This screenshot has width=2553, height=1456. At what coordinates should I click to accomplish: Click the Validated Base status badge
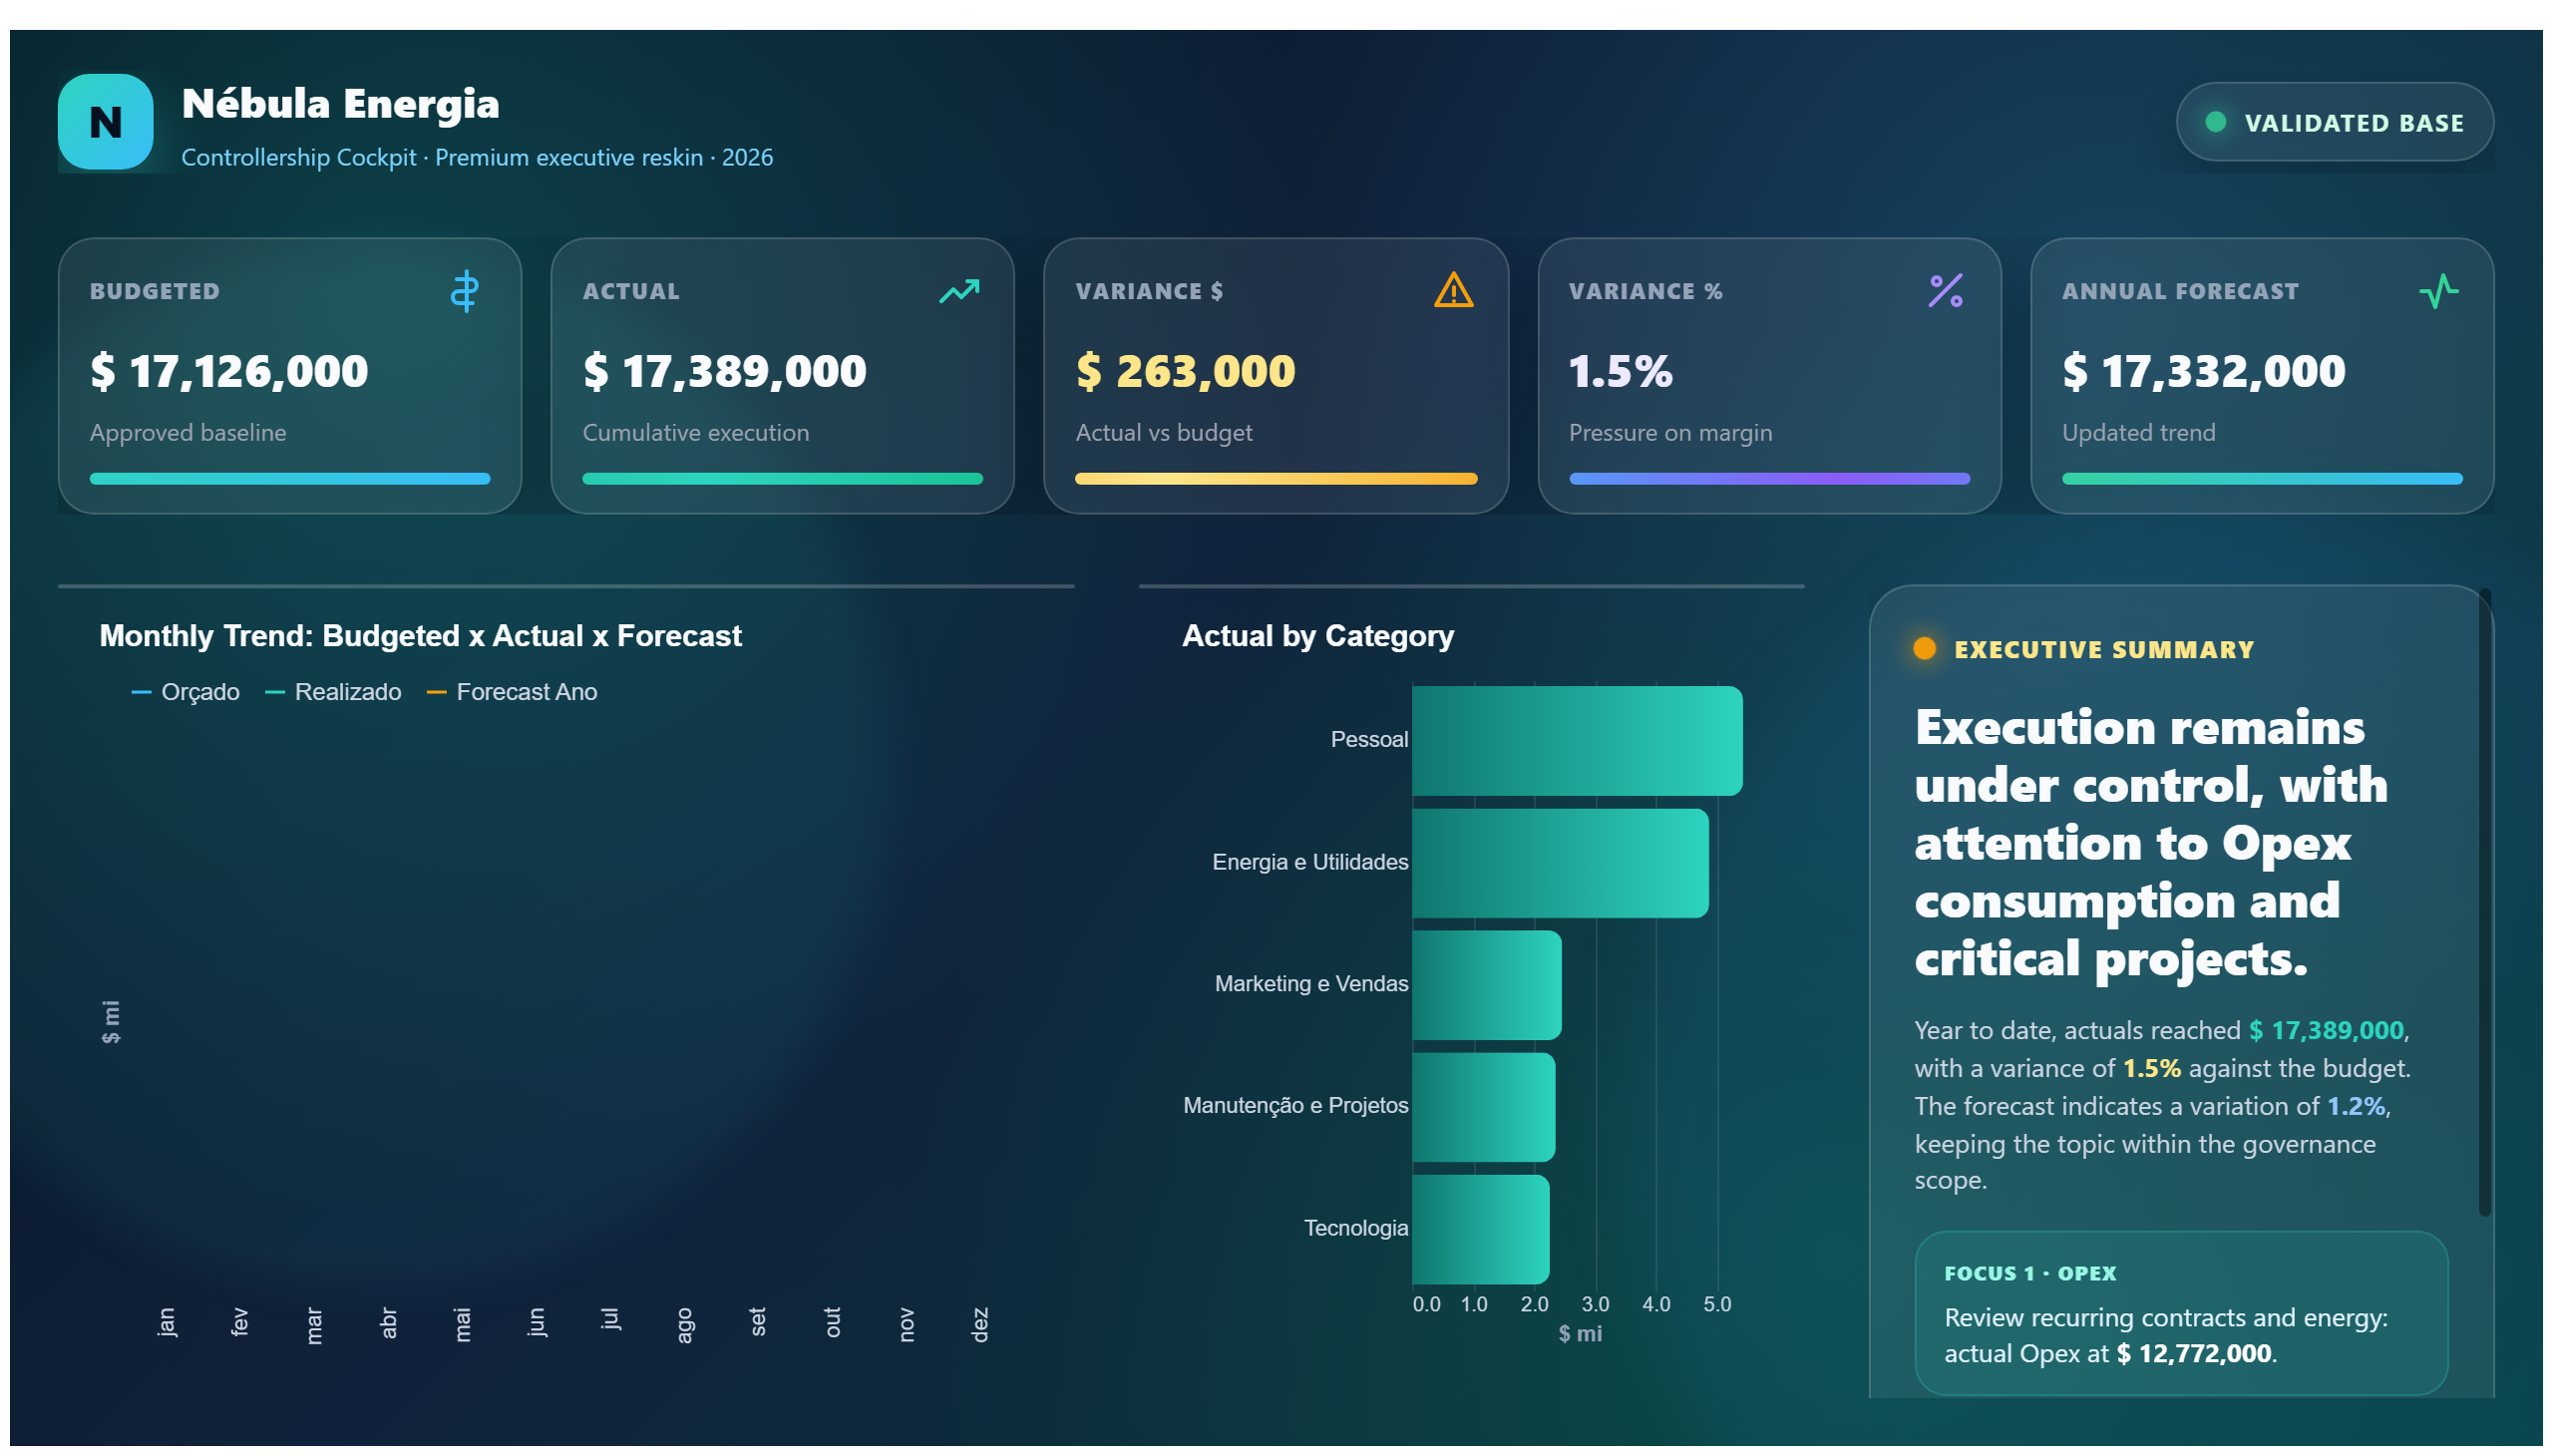tap(2334, 122)
